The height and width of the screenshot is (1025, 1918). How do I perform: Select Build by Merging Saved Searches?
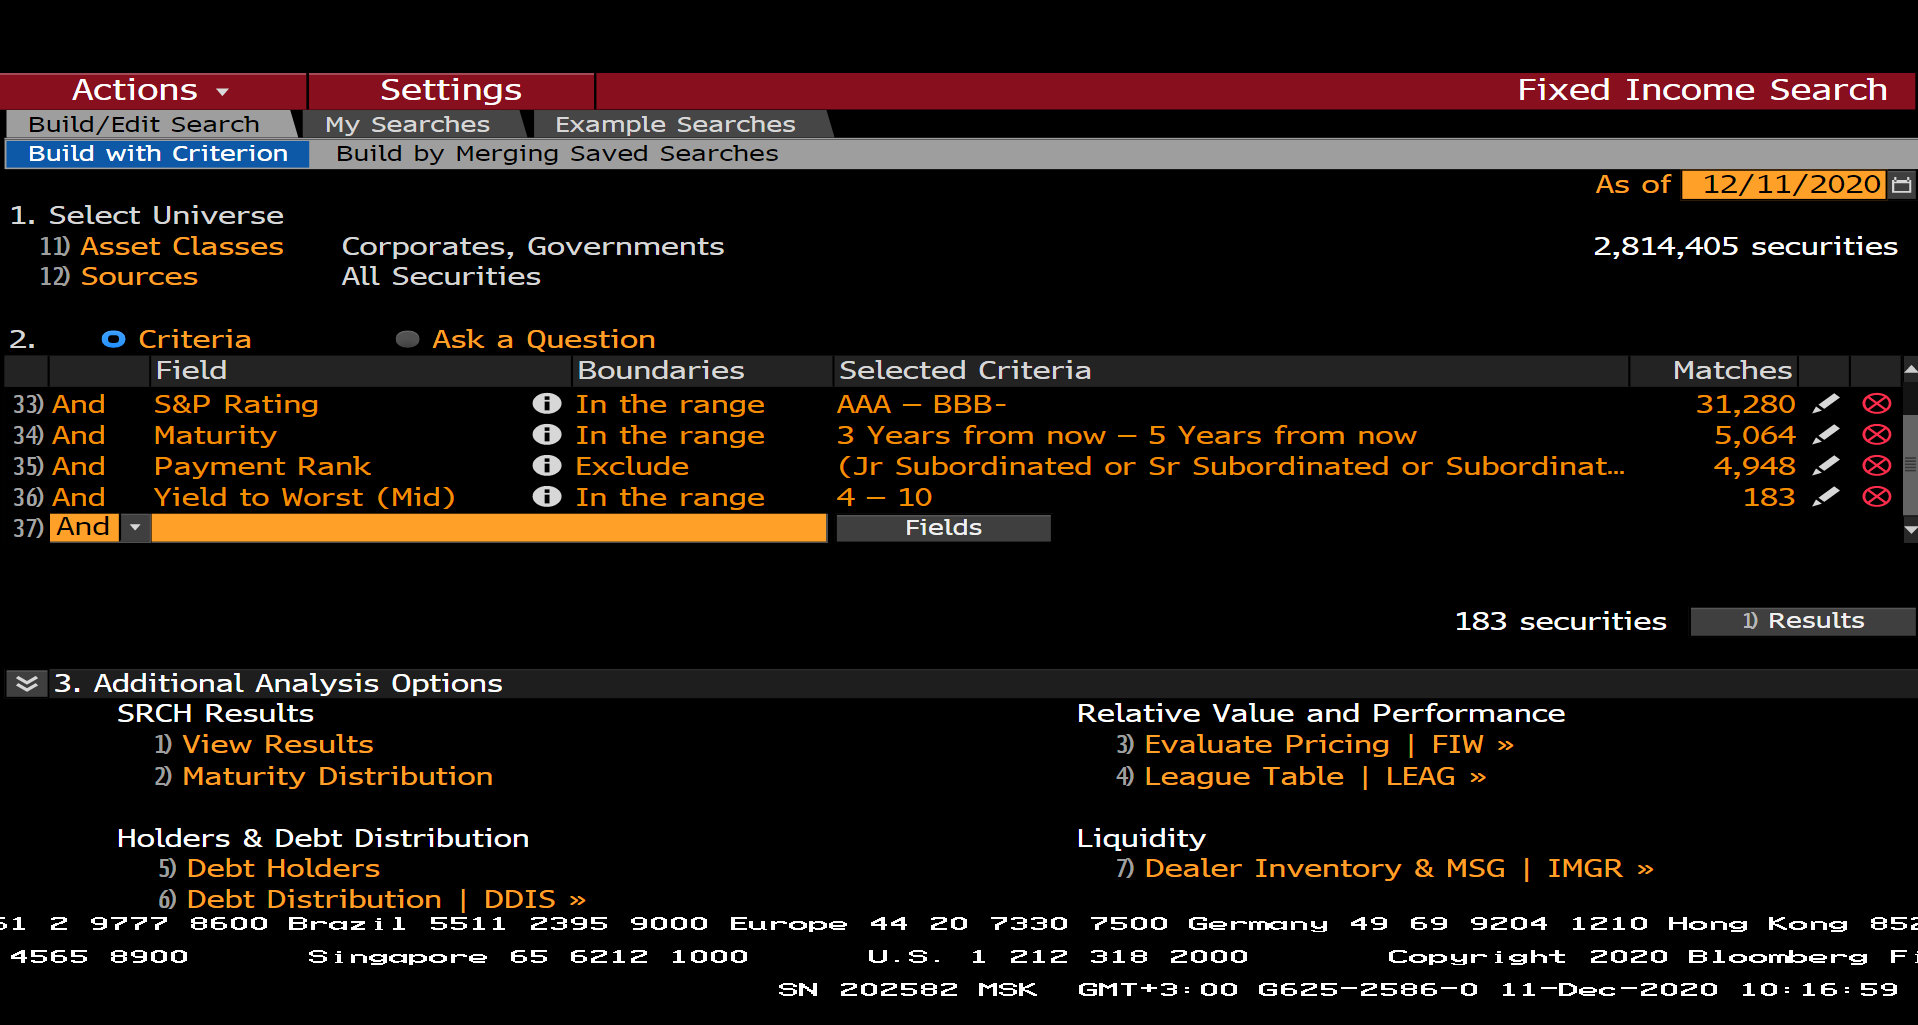click(557, 154)
